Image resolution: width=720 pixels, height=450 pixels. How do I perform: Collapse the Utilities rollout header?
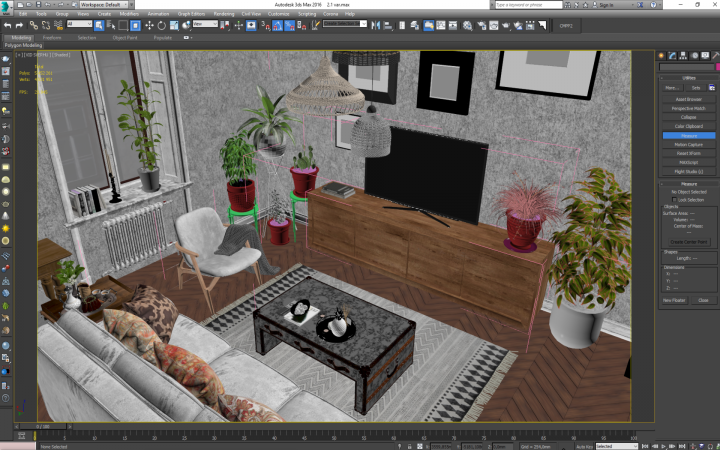688,78
